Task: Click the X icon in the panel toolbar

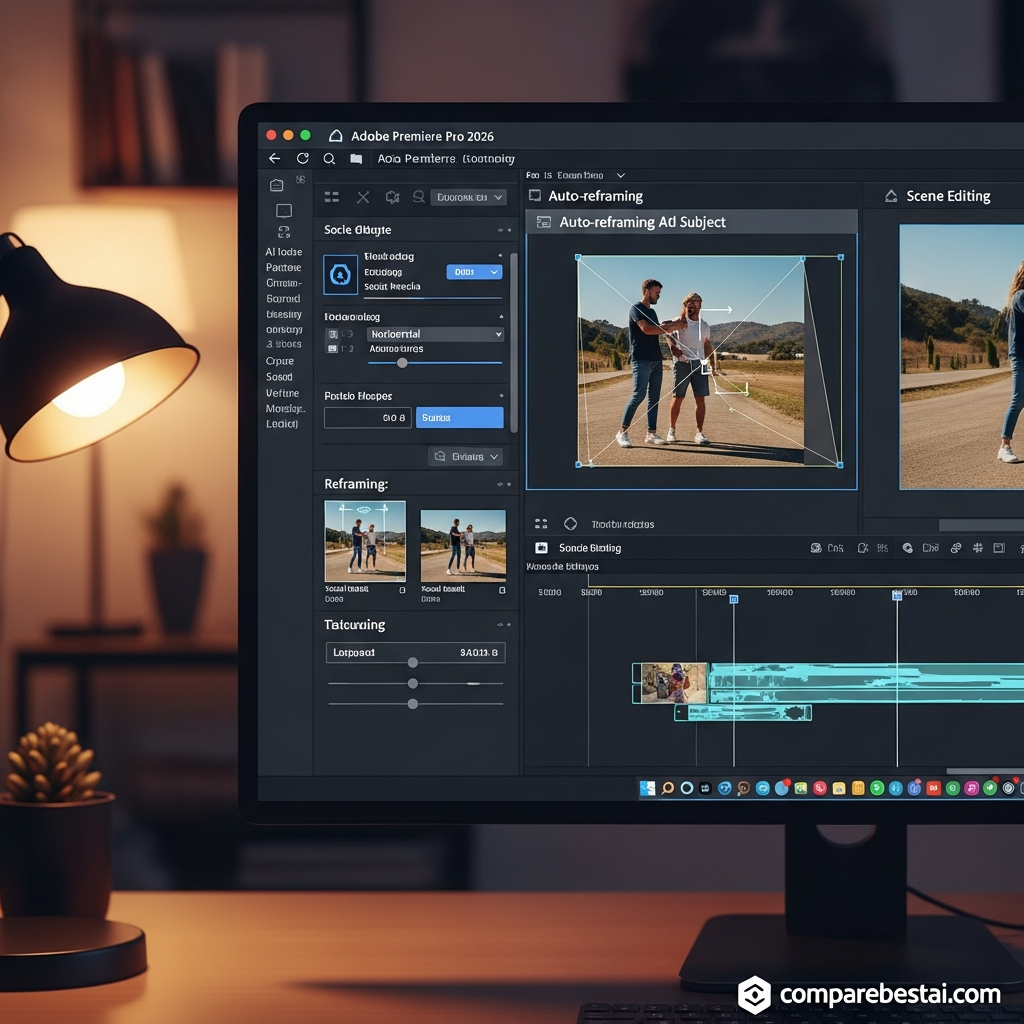Action: tap(363, 197)
